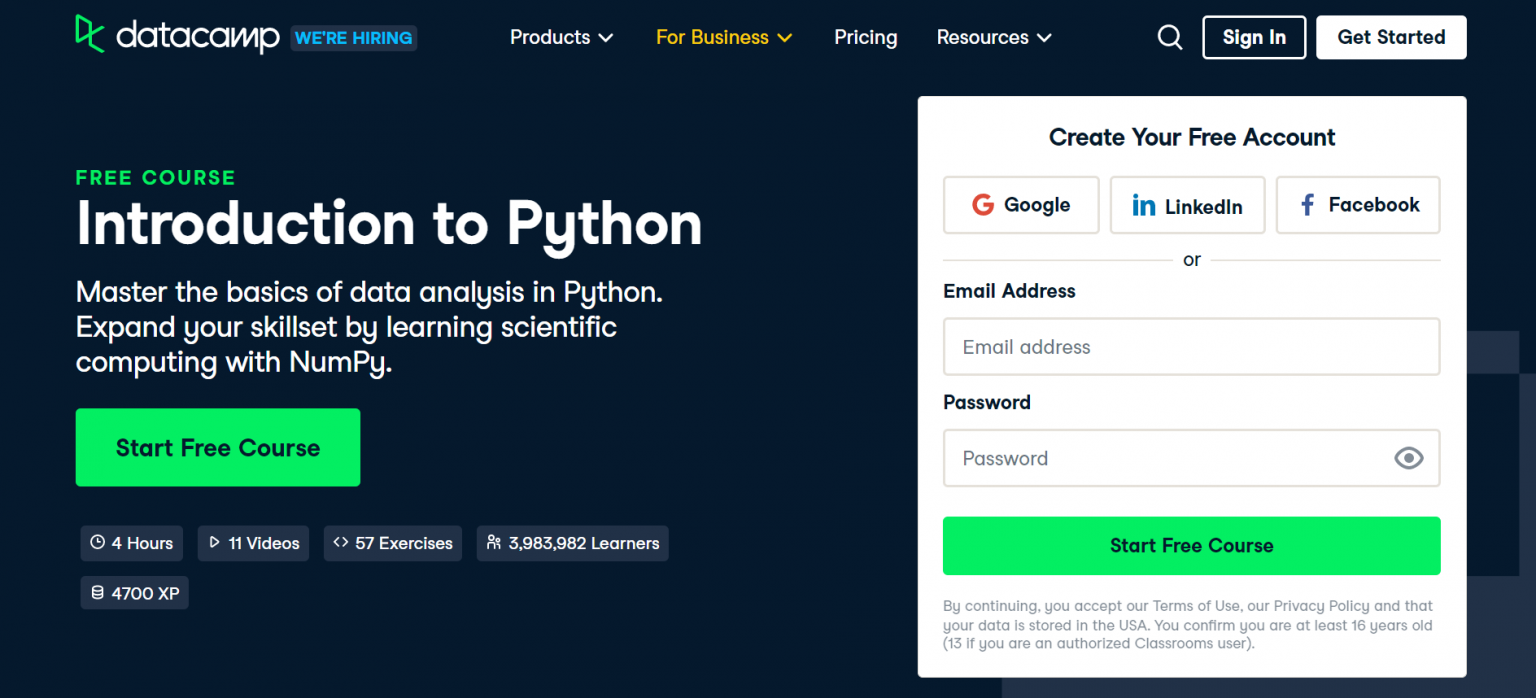Toggle password visibility with the eye icon
1536x698 pixels.
click(x=1408, y=458)
